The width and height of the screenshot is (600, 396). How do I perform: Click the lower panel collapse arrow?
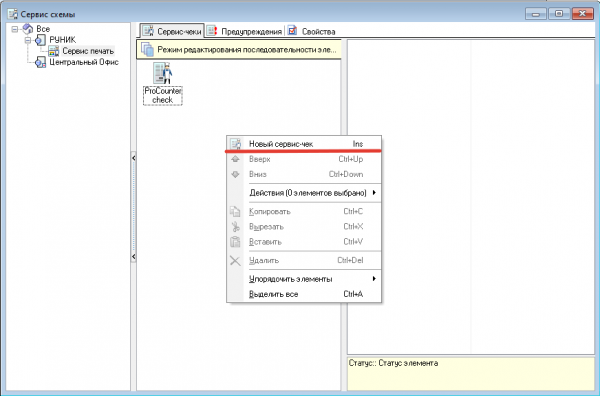pos(134,256)
